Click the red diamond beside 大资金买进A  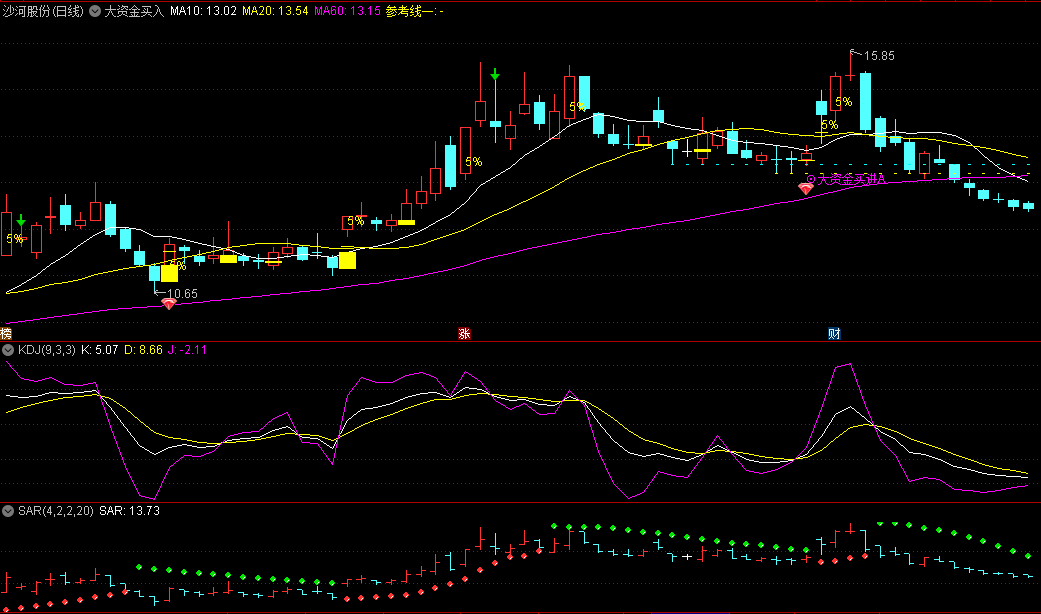pos(805,189)
